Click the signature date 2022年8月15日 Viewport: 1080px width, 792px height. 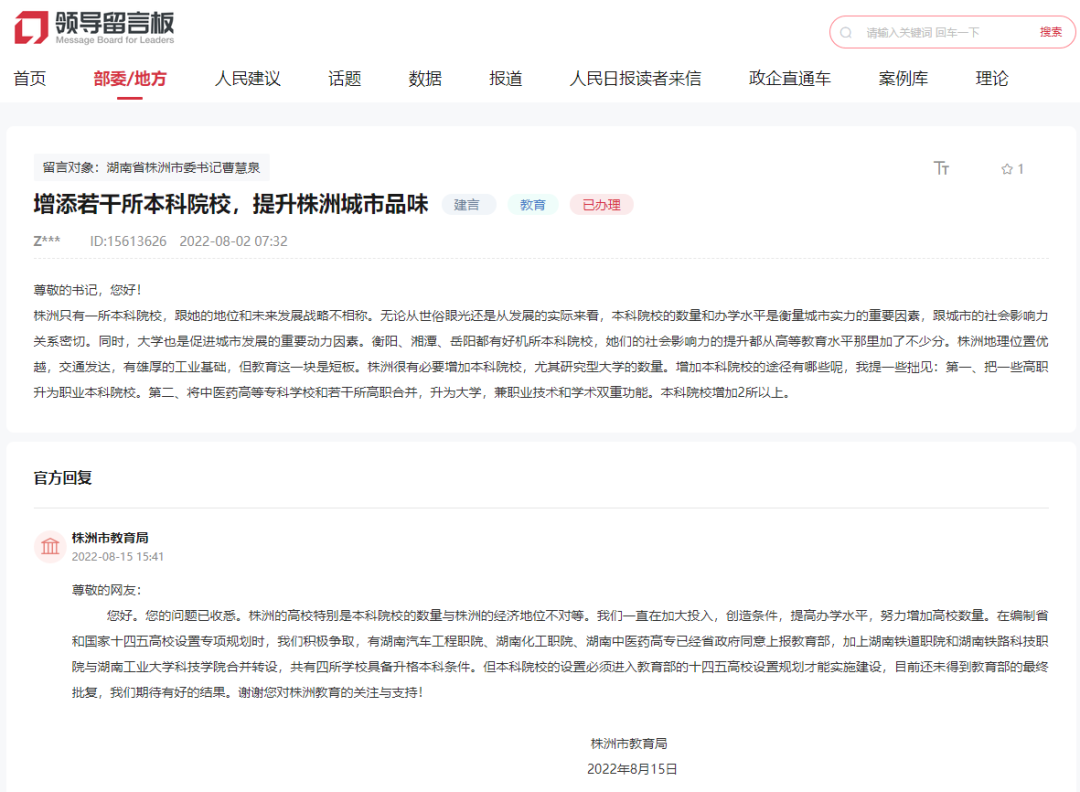point(632,769)
